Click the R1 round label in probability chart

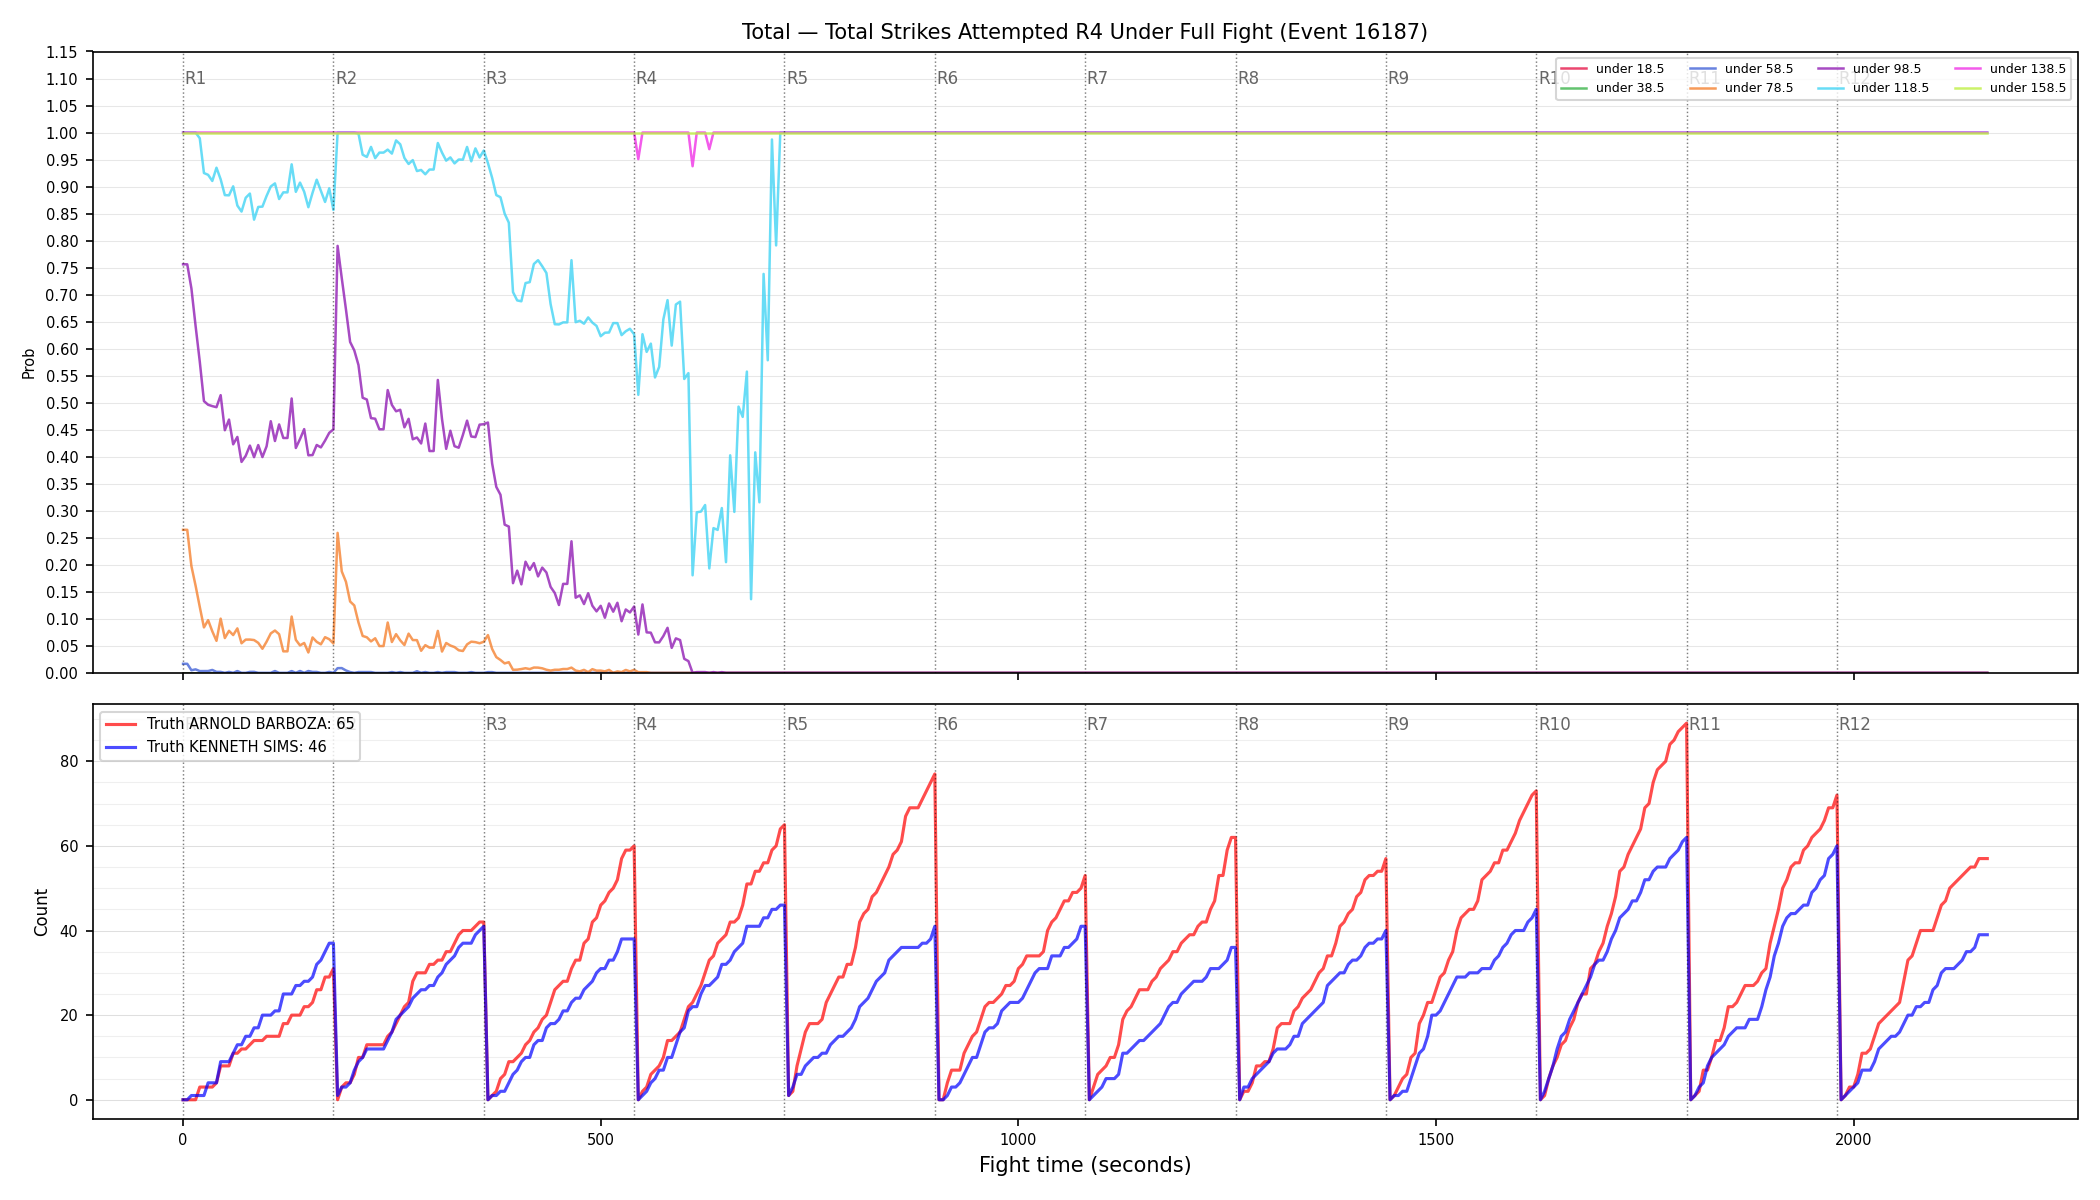click(196, 78)
